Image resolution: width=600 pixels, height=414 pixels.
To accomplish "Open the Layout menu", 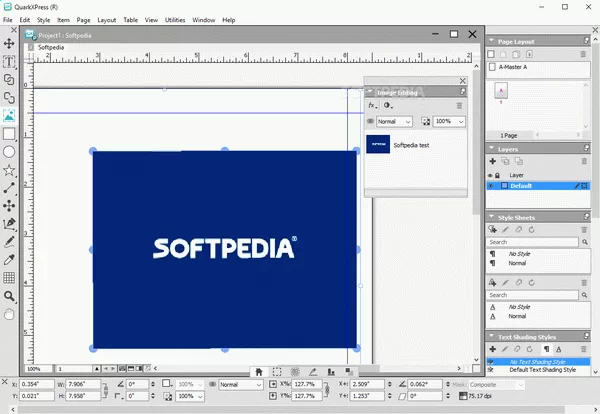I will [x=106, y=20].
